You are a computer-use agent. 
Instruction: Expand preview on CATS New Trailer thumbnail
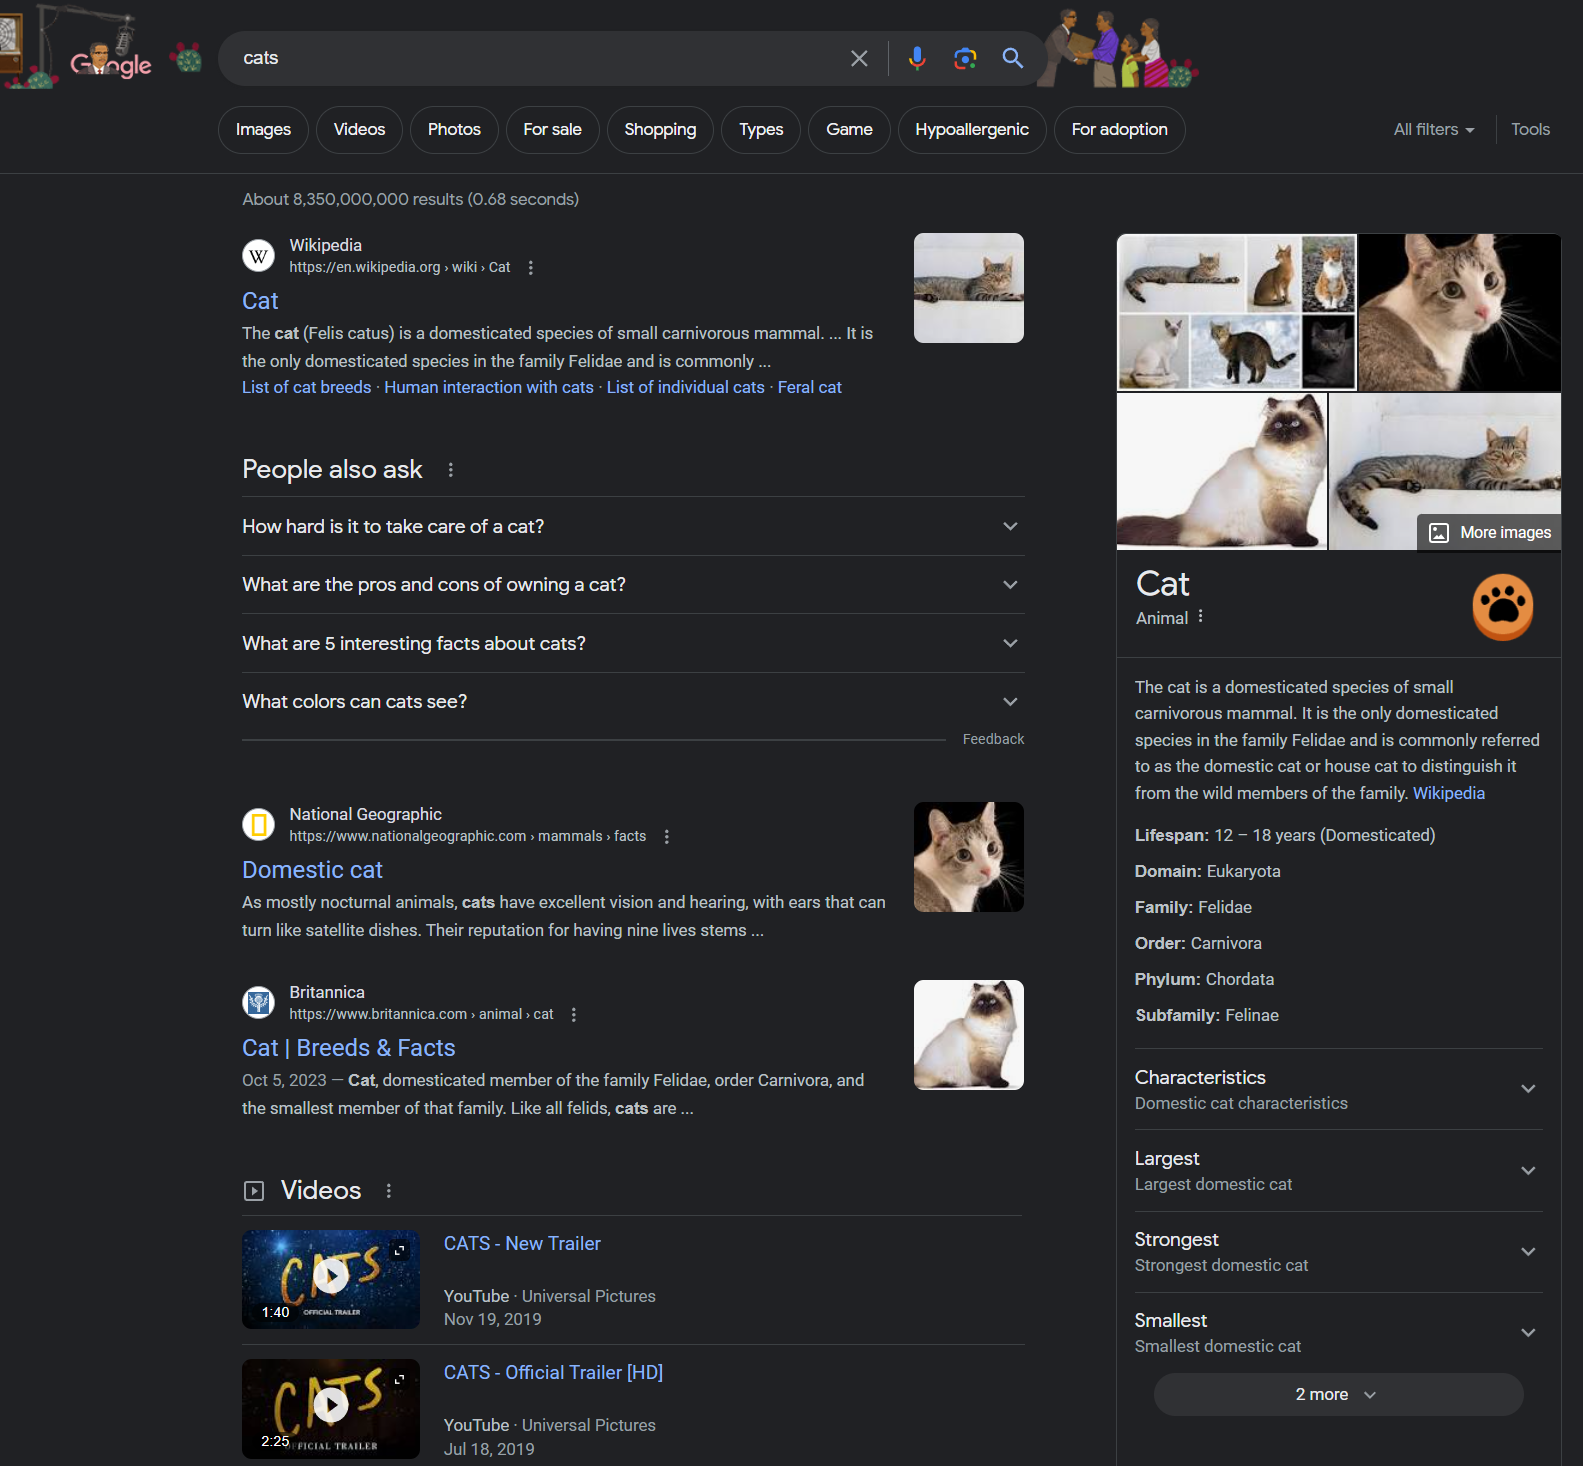point(400,1250)
